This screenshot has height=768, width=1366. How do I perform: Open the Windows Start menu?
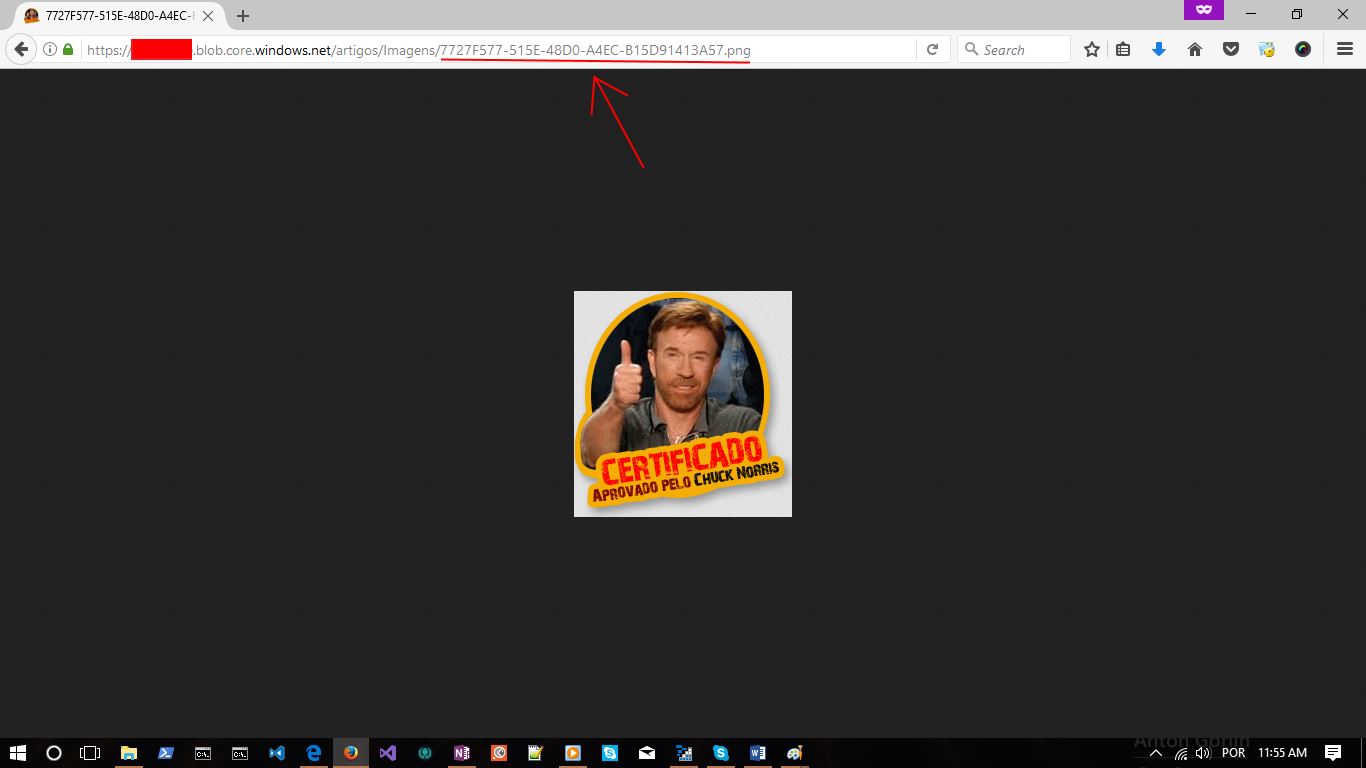[17, 753]
